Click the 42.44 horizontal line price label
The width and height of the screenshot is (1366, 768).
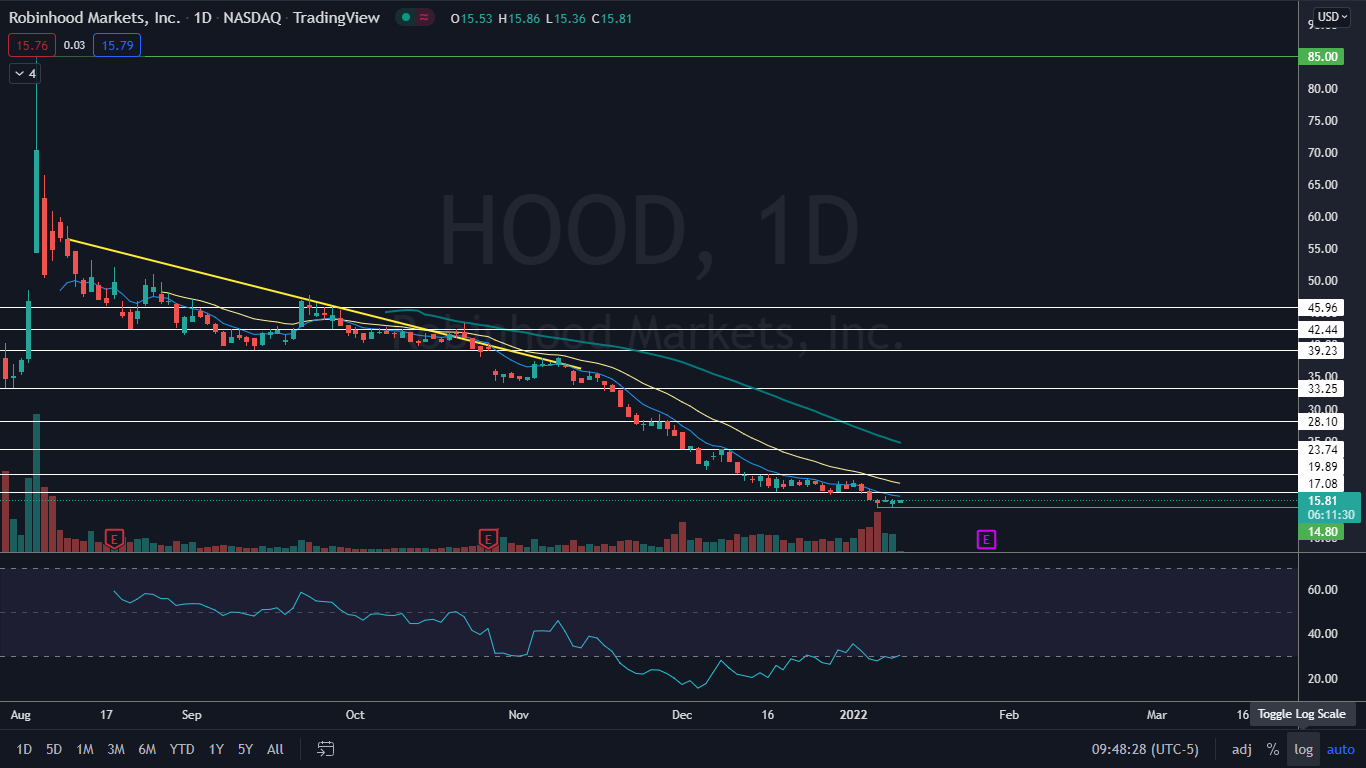[x=1323, y=329]
